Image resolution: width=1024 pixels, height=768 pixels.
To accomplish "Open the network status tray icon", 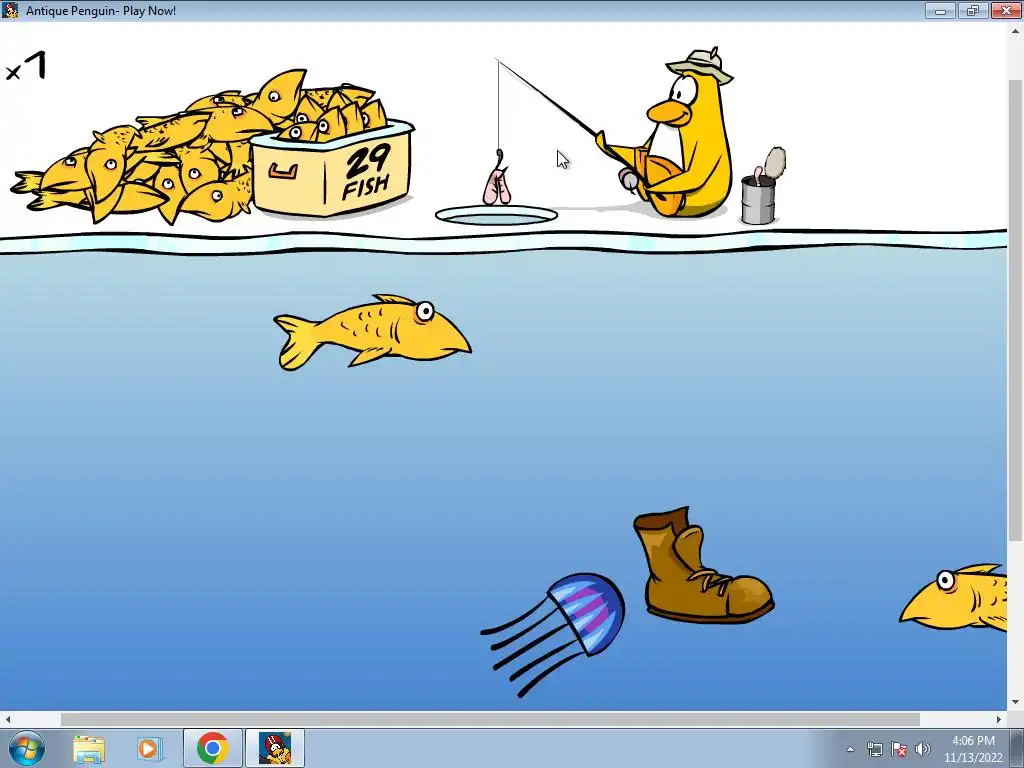I will click(x=874, y=749).
